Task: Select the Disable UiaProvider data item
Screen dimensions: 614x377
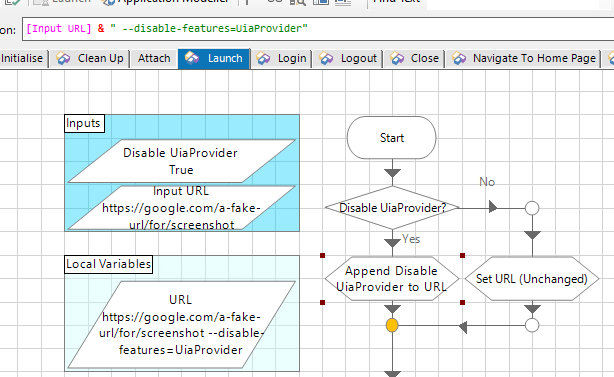Action: [x=181, y=161]
